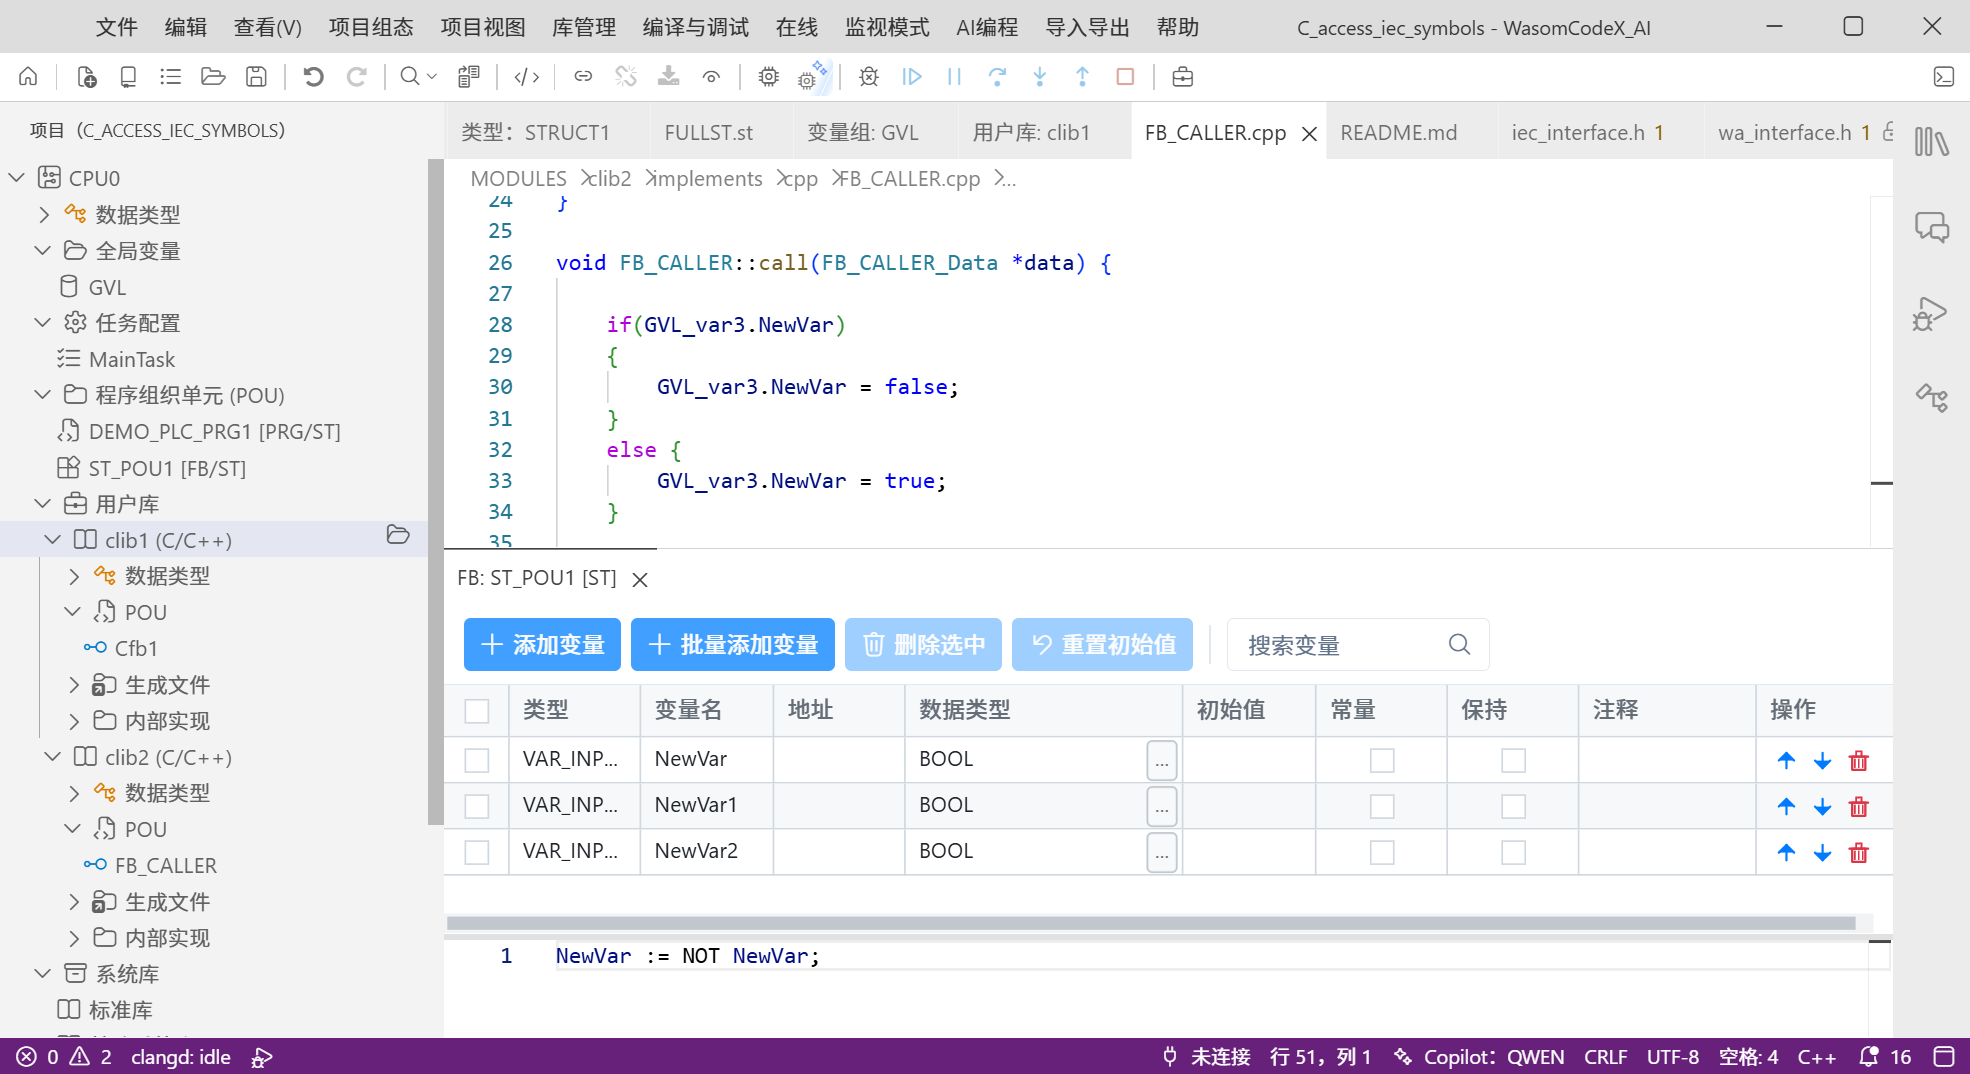Collapse the clib1 (C/C++) library
Screen dimensions: 1970x1074
click(53, 539)
